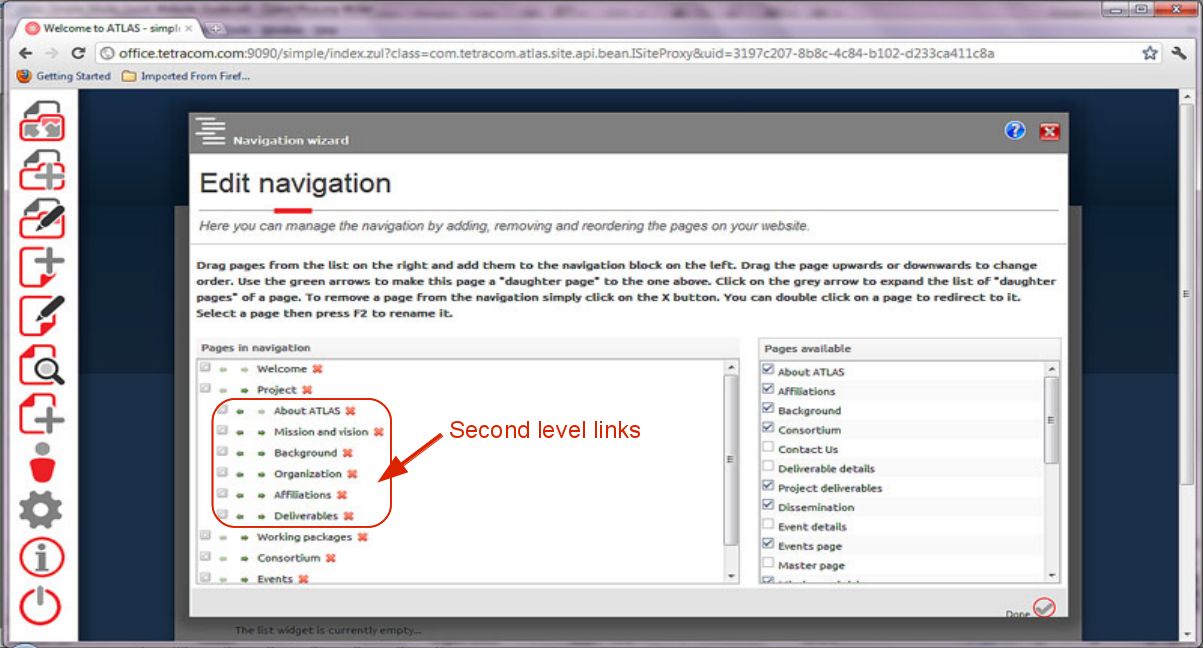Expand the Working packages grey arrow
Viewport: 1203px width, 648px height.
click(205, 537)
